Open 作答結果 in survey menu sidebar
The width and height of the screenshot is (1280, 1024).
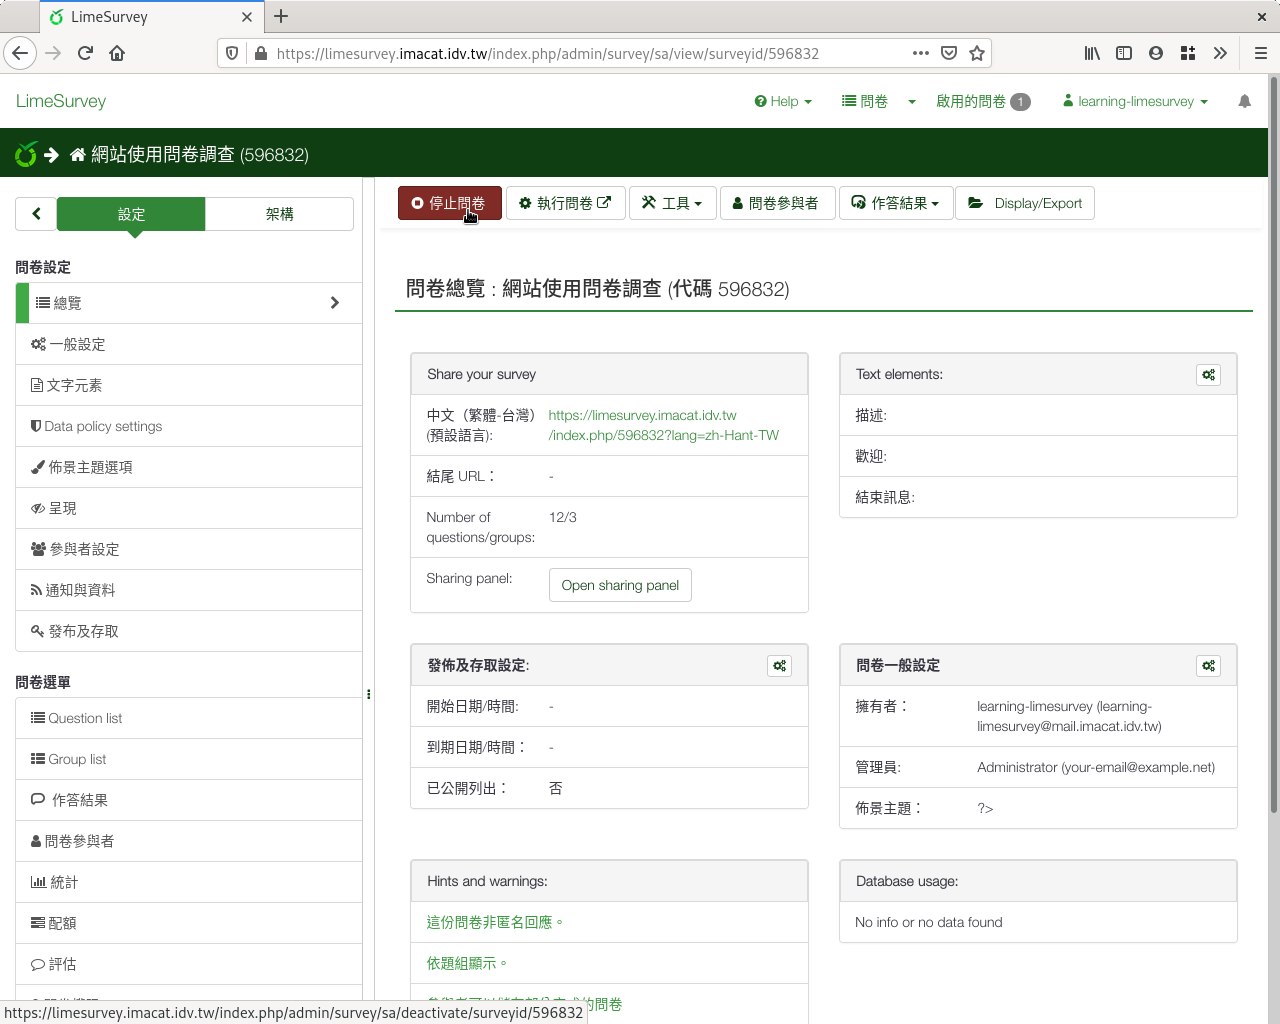tap(189, 800)
